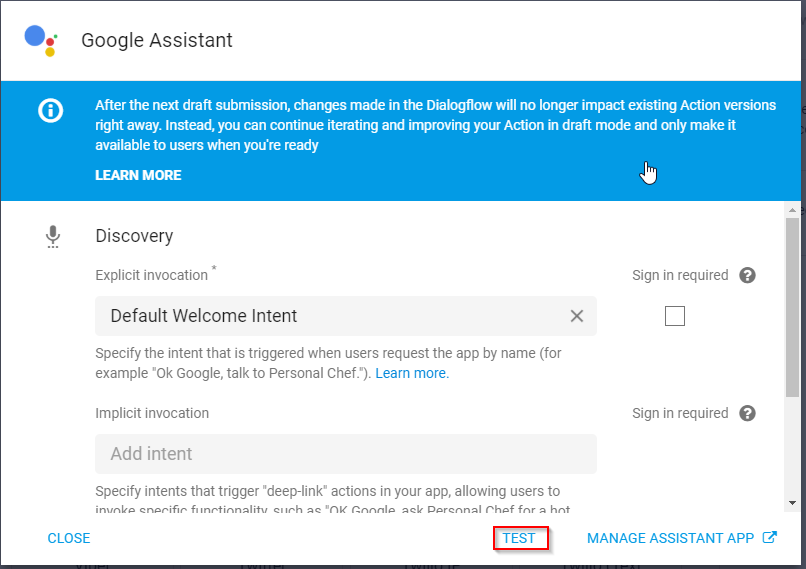Viewport: 806px width, 569px height.
Task: Click the Google Assistant logo
Action: pos(41,40)
